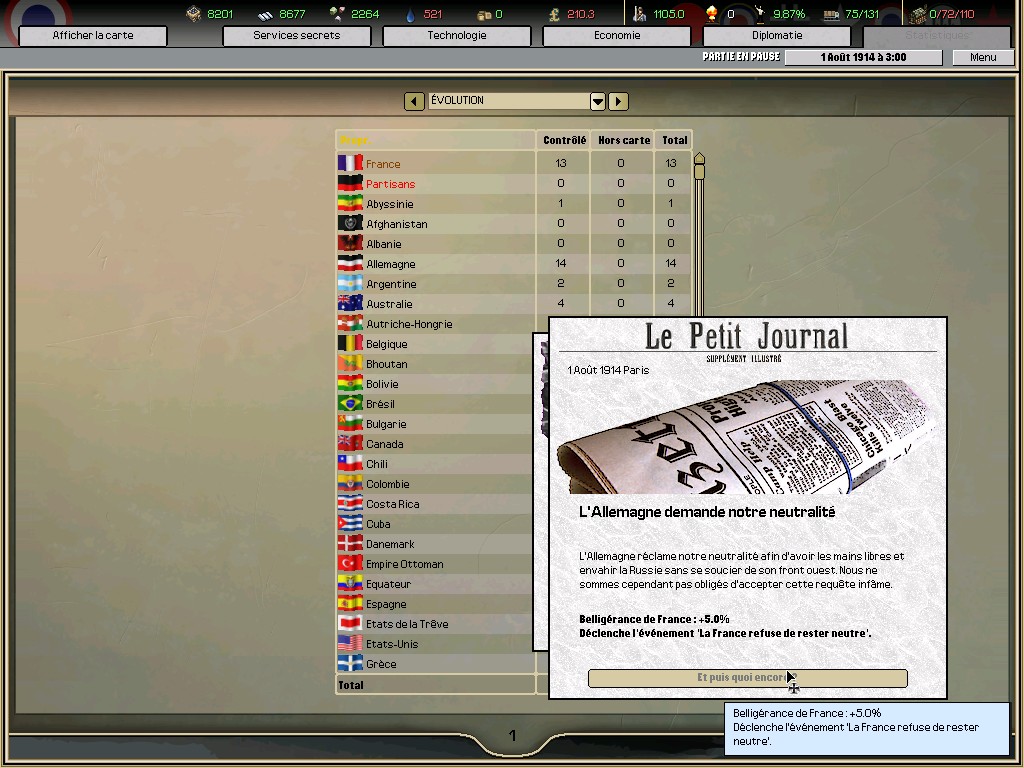Viewport: 1024px width, 768px height.
Task: Click the 'Total' row label at the table bottom
Action: pyautogui.click(x=351, y=685)
